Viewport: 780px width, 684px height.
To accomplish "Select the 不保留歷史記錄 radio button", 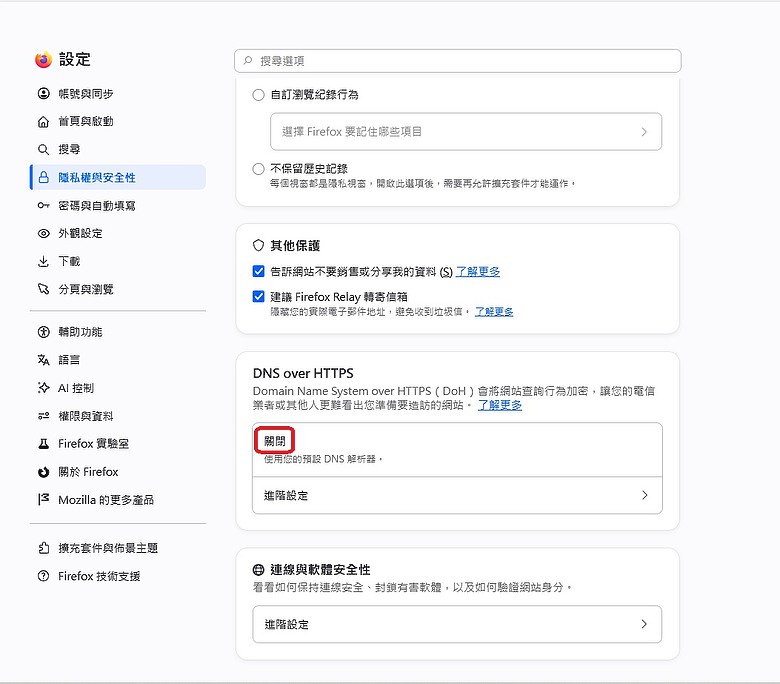I will [x=258, y=169].
